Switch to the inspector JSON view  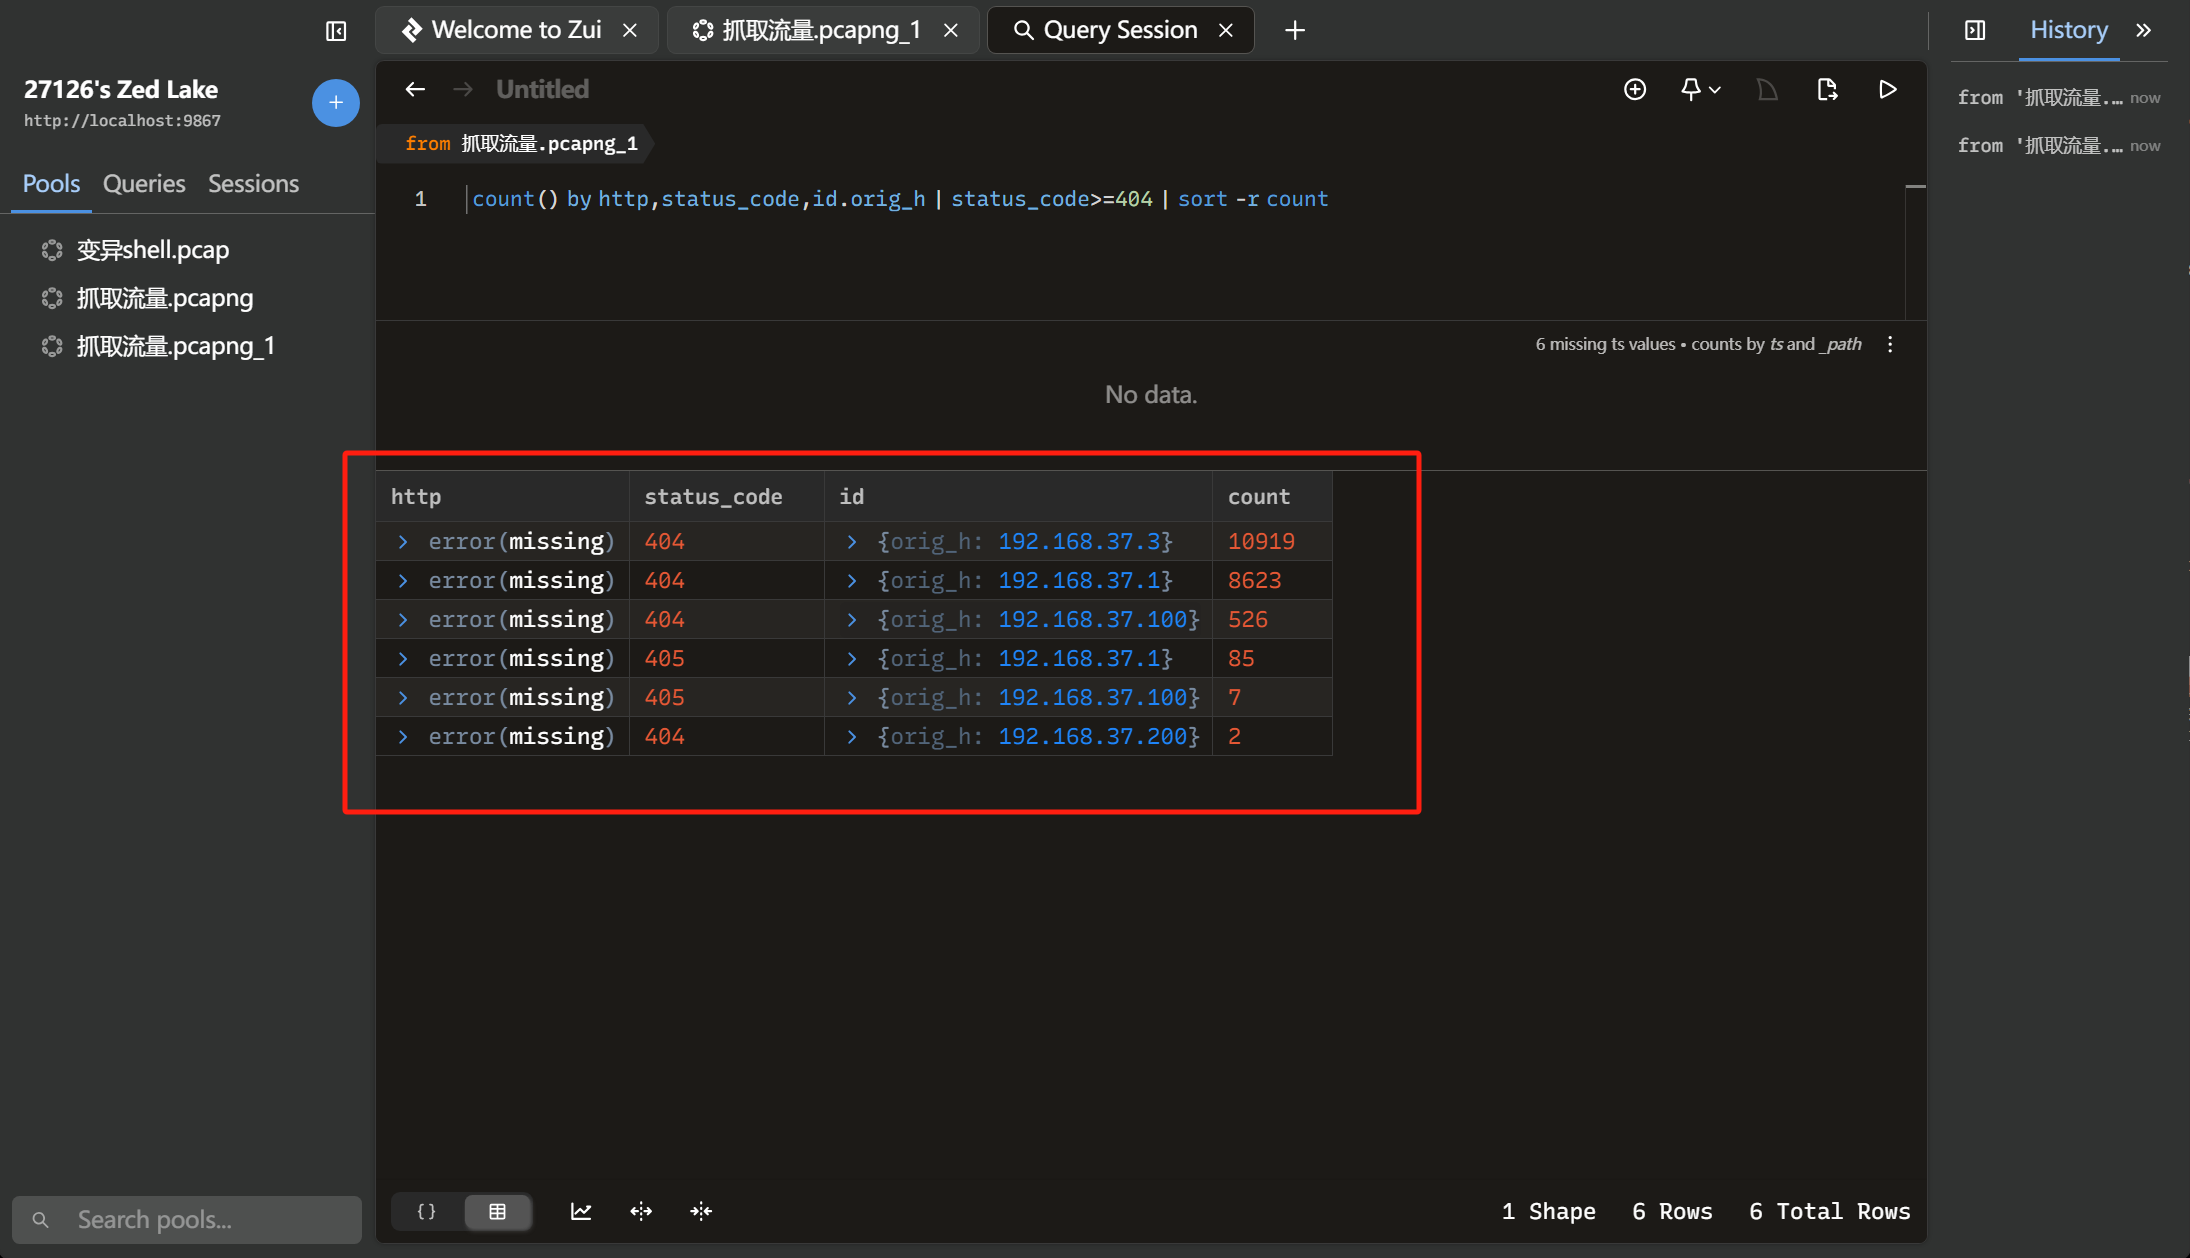[427, 1211]
